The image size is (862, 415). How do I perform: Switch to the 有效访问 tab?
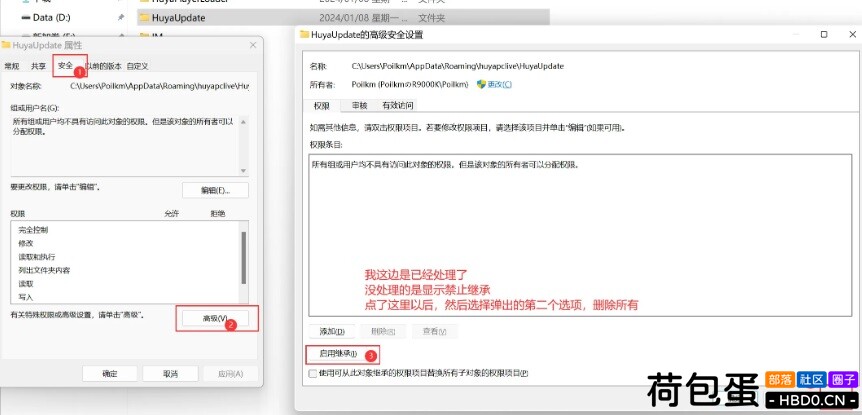pos(397,105)
